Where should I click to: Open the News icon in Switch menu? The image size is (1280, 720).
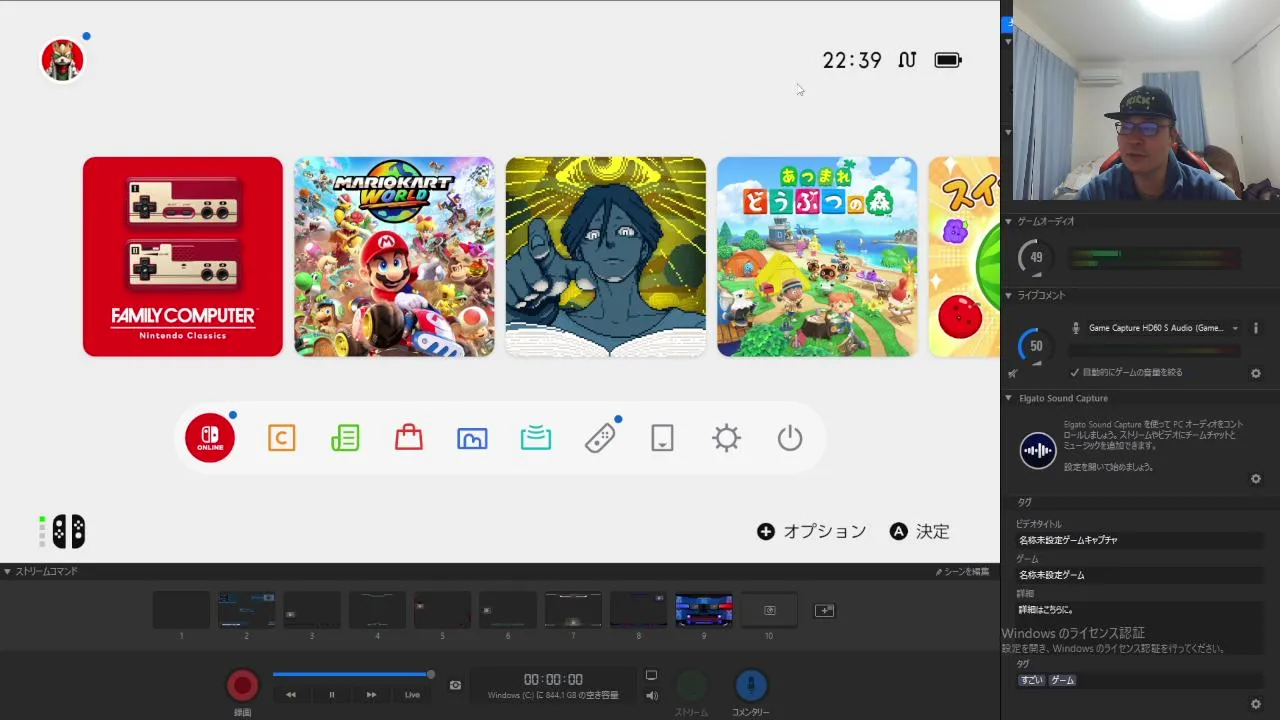coord(345,438)
